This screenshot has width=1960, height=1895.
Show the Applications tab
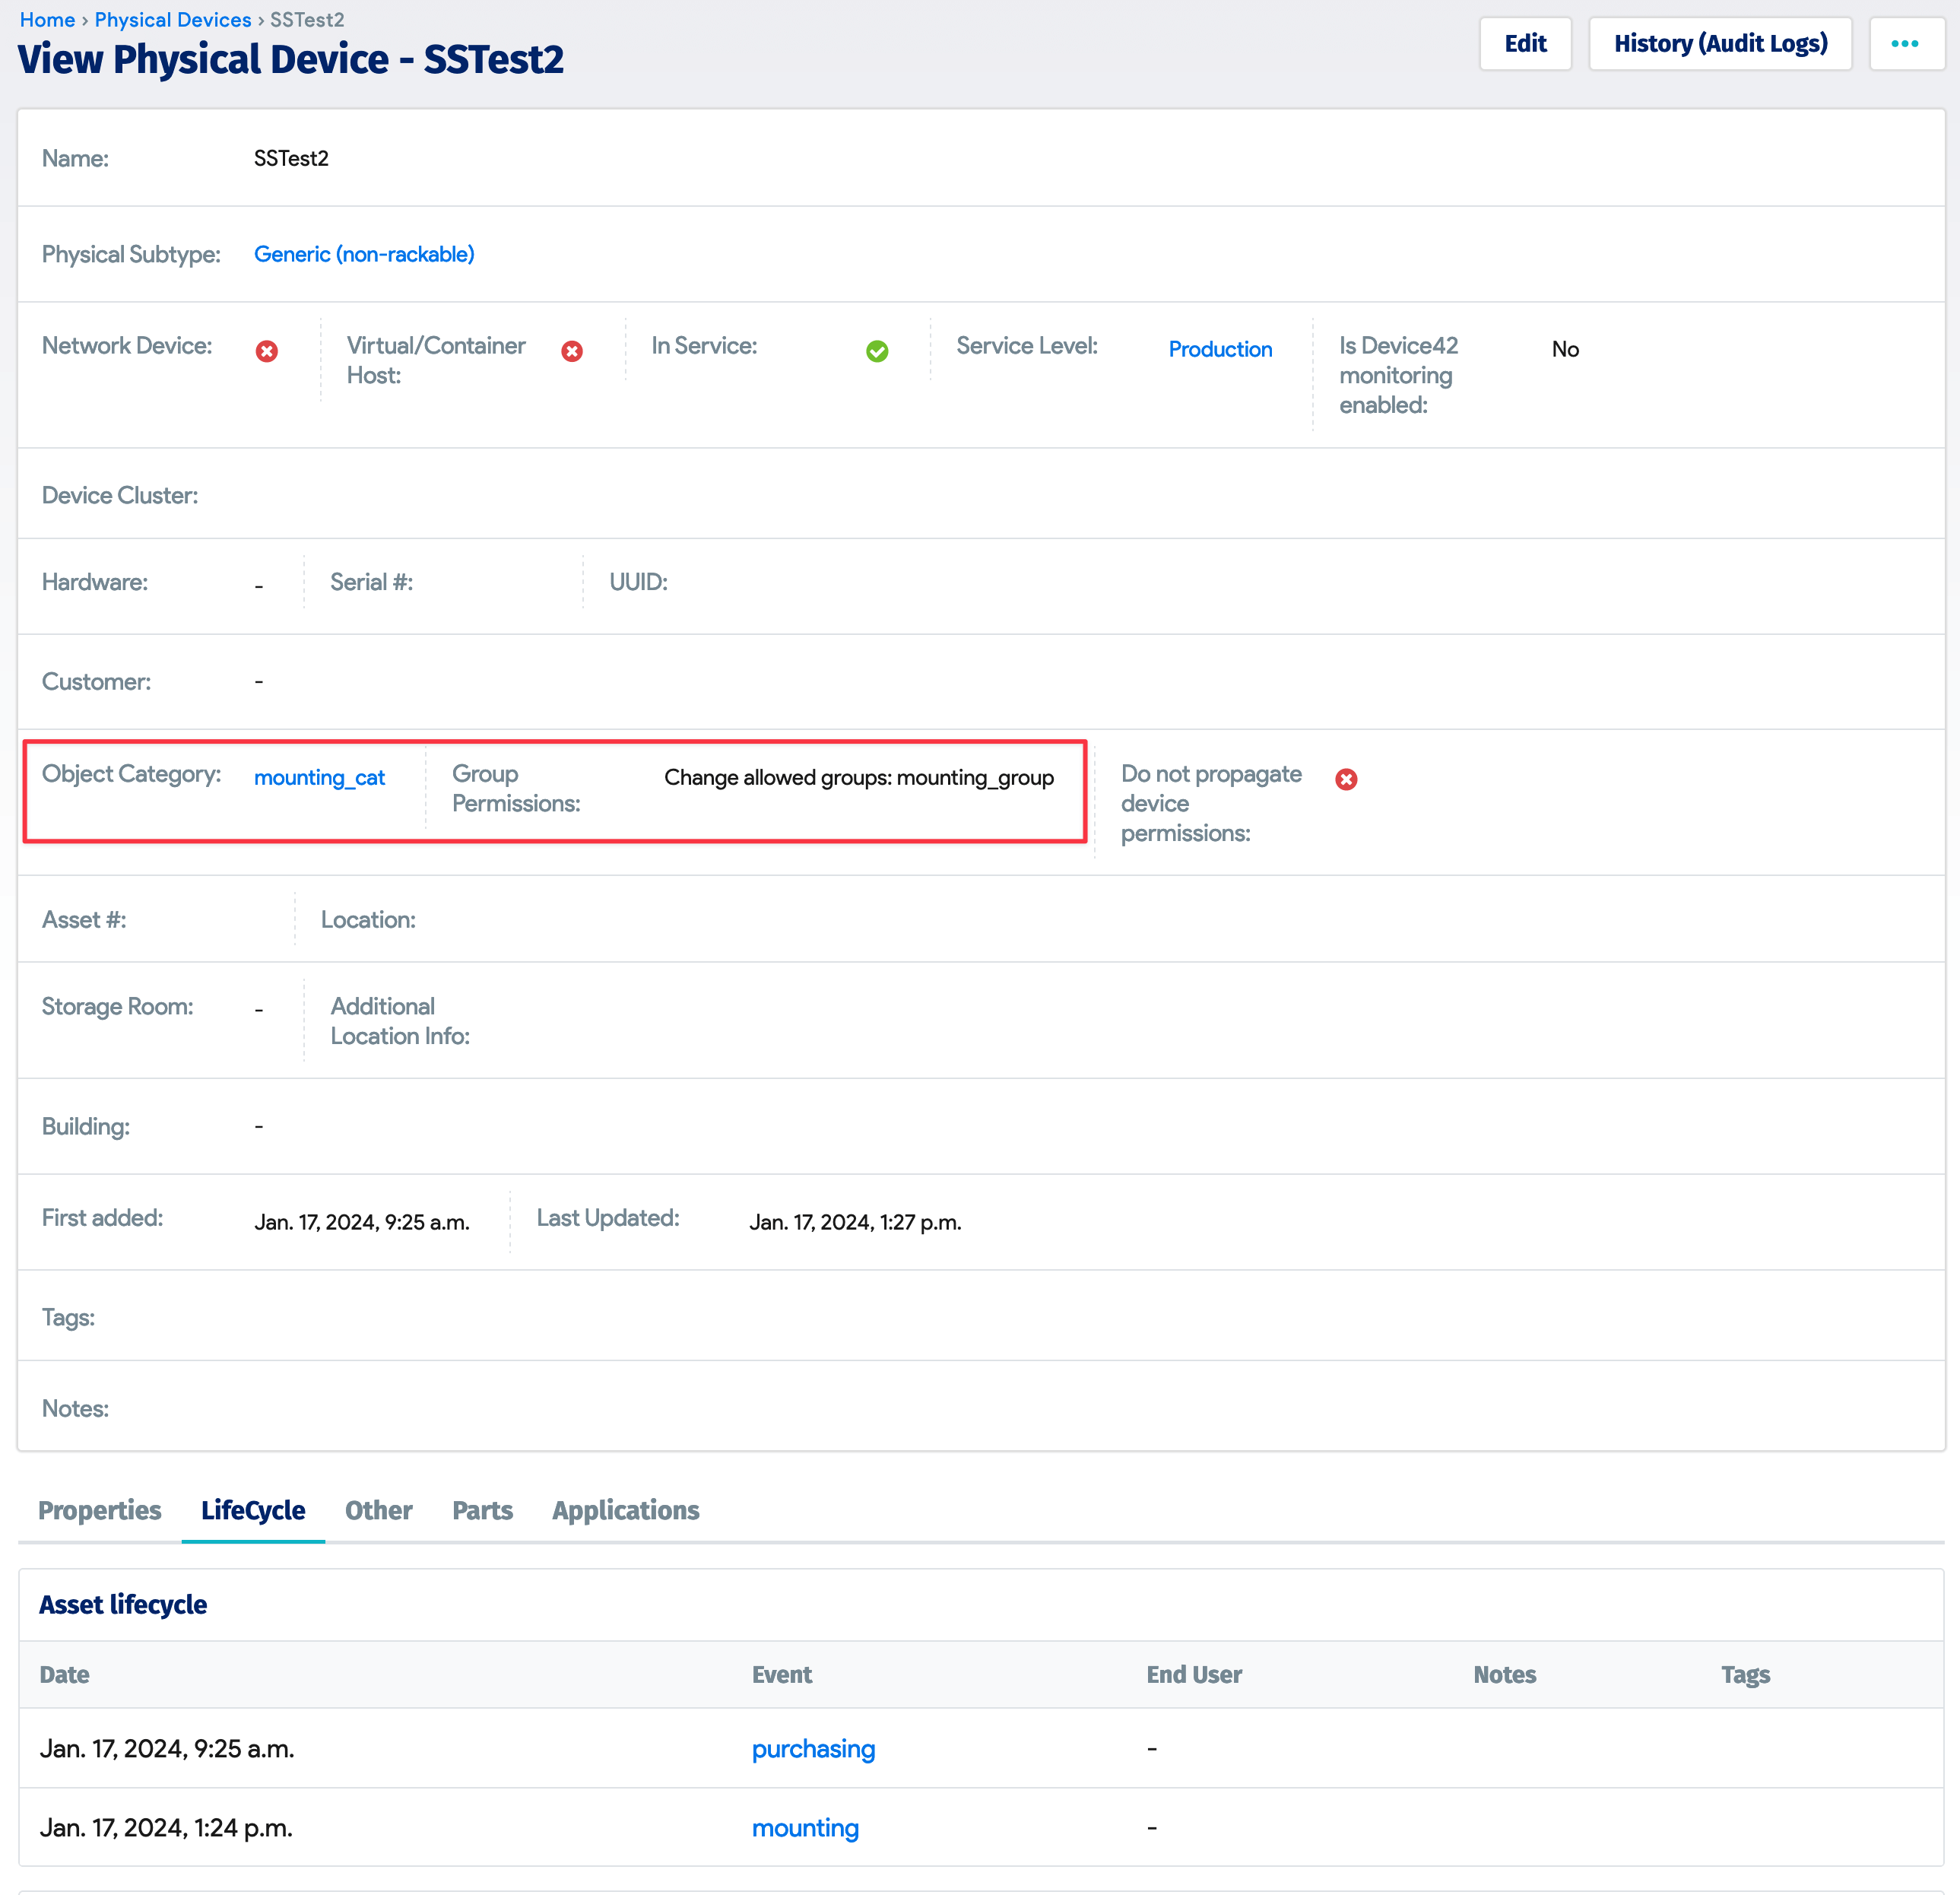pyautogui.click(x=625, y=1510)
